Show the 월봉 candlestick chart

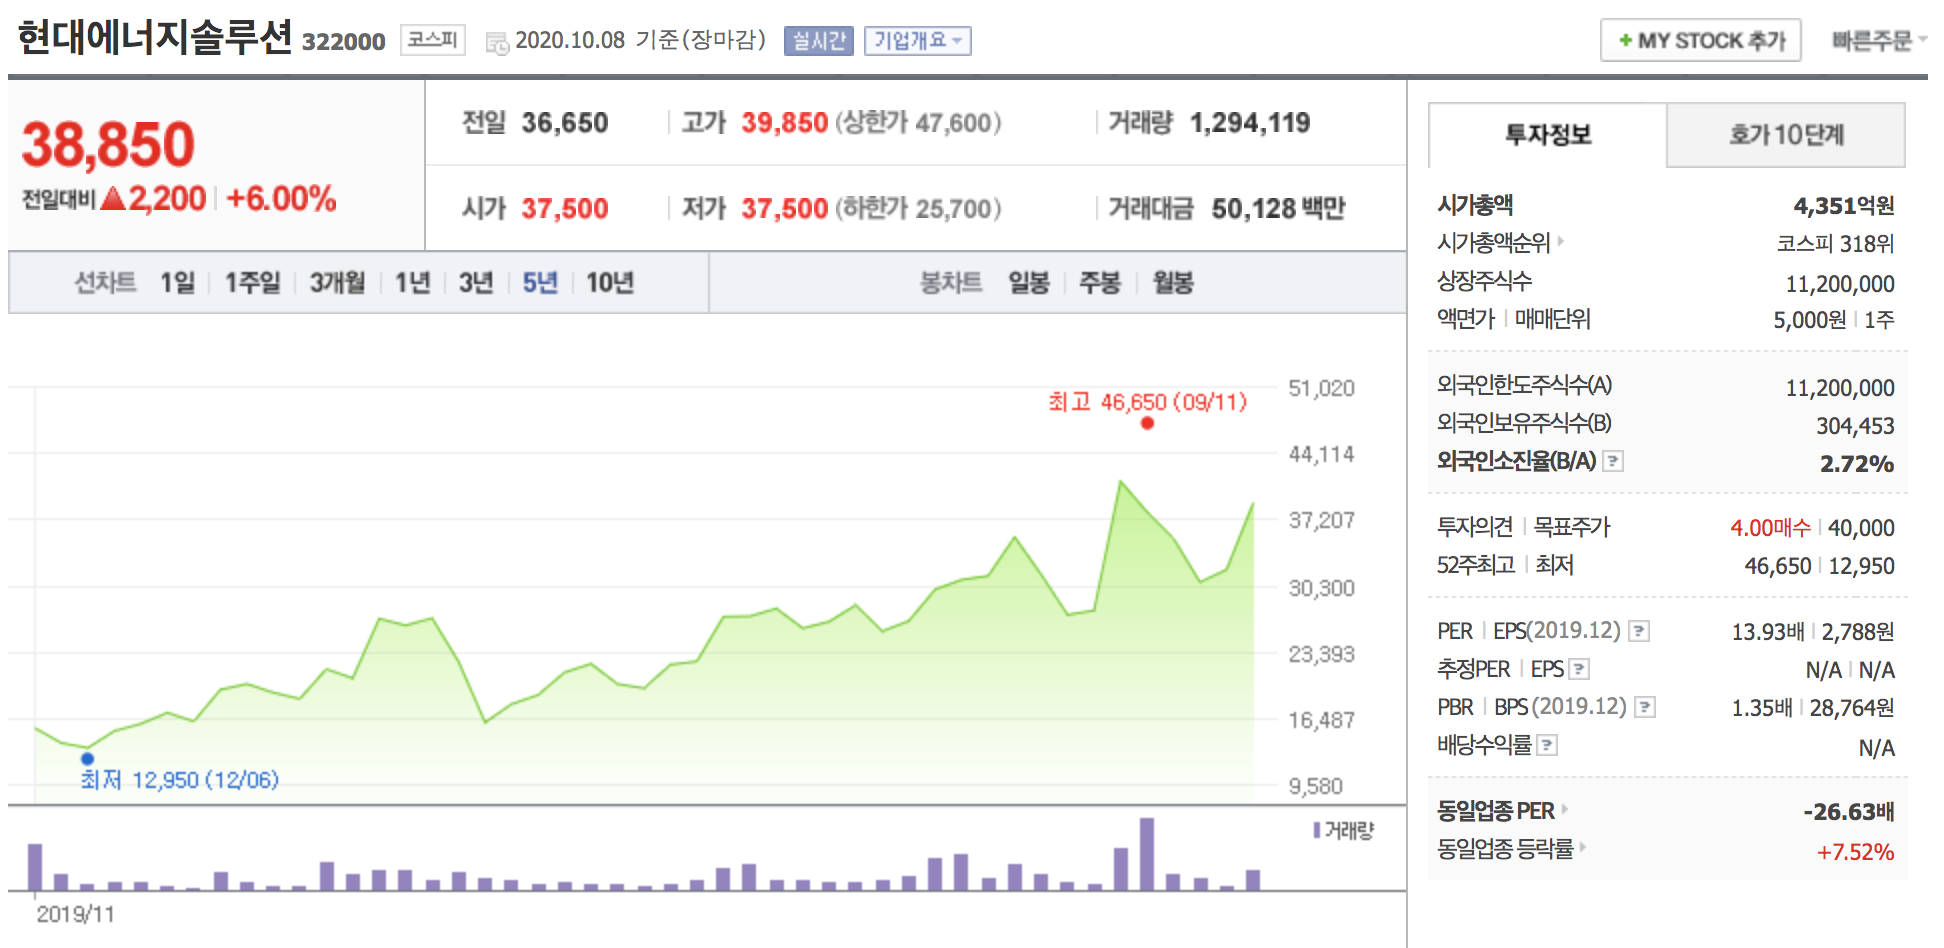pos(1173,283)
